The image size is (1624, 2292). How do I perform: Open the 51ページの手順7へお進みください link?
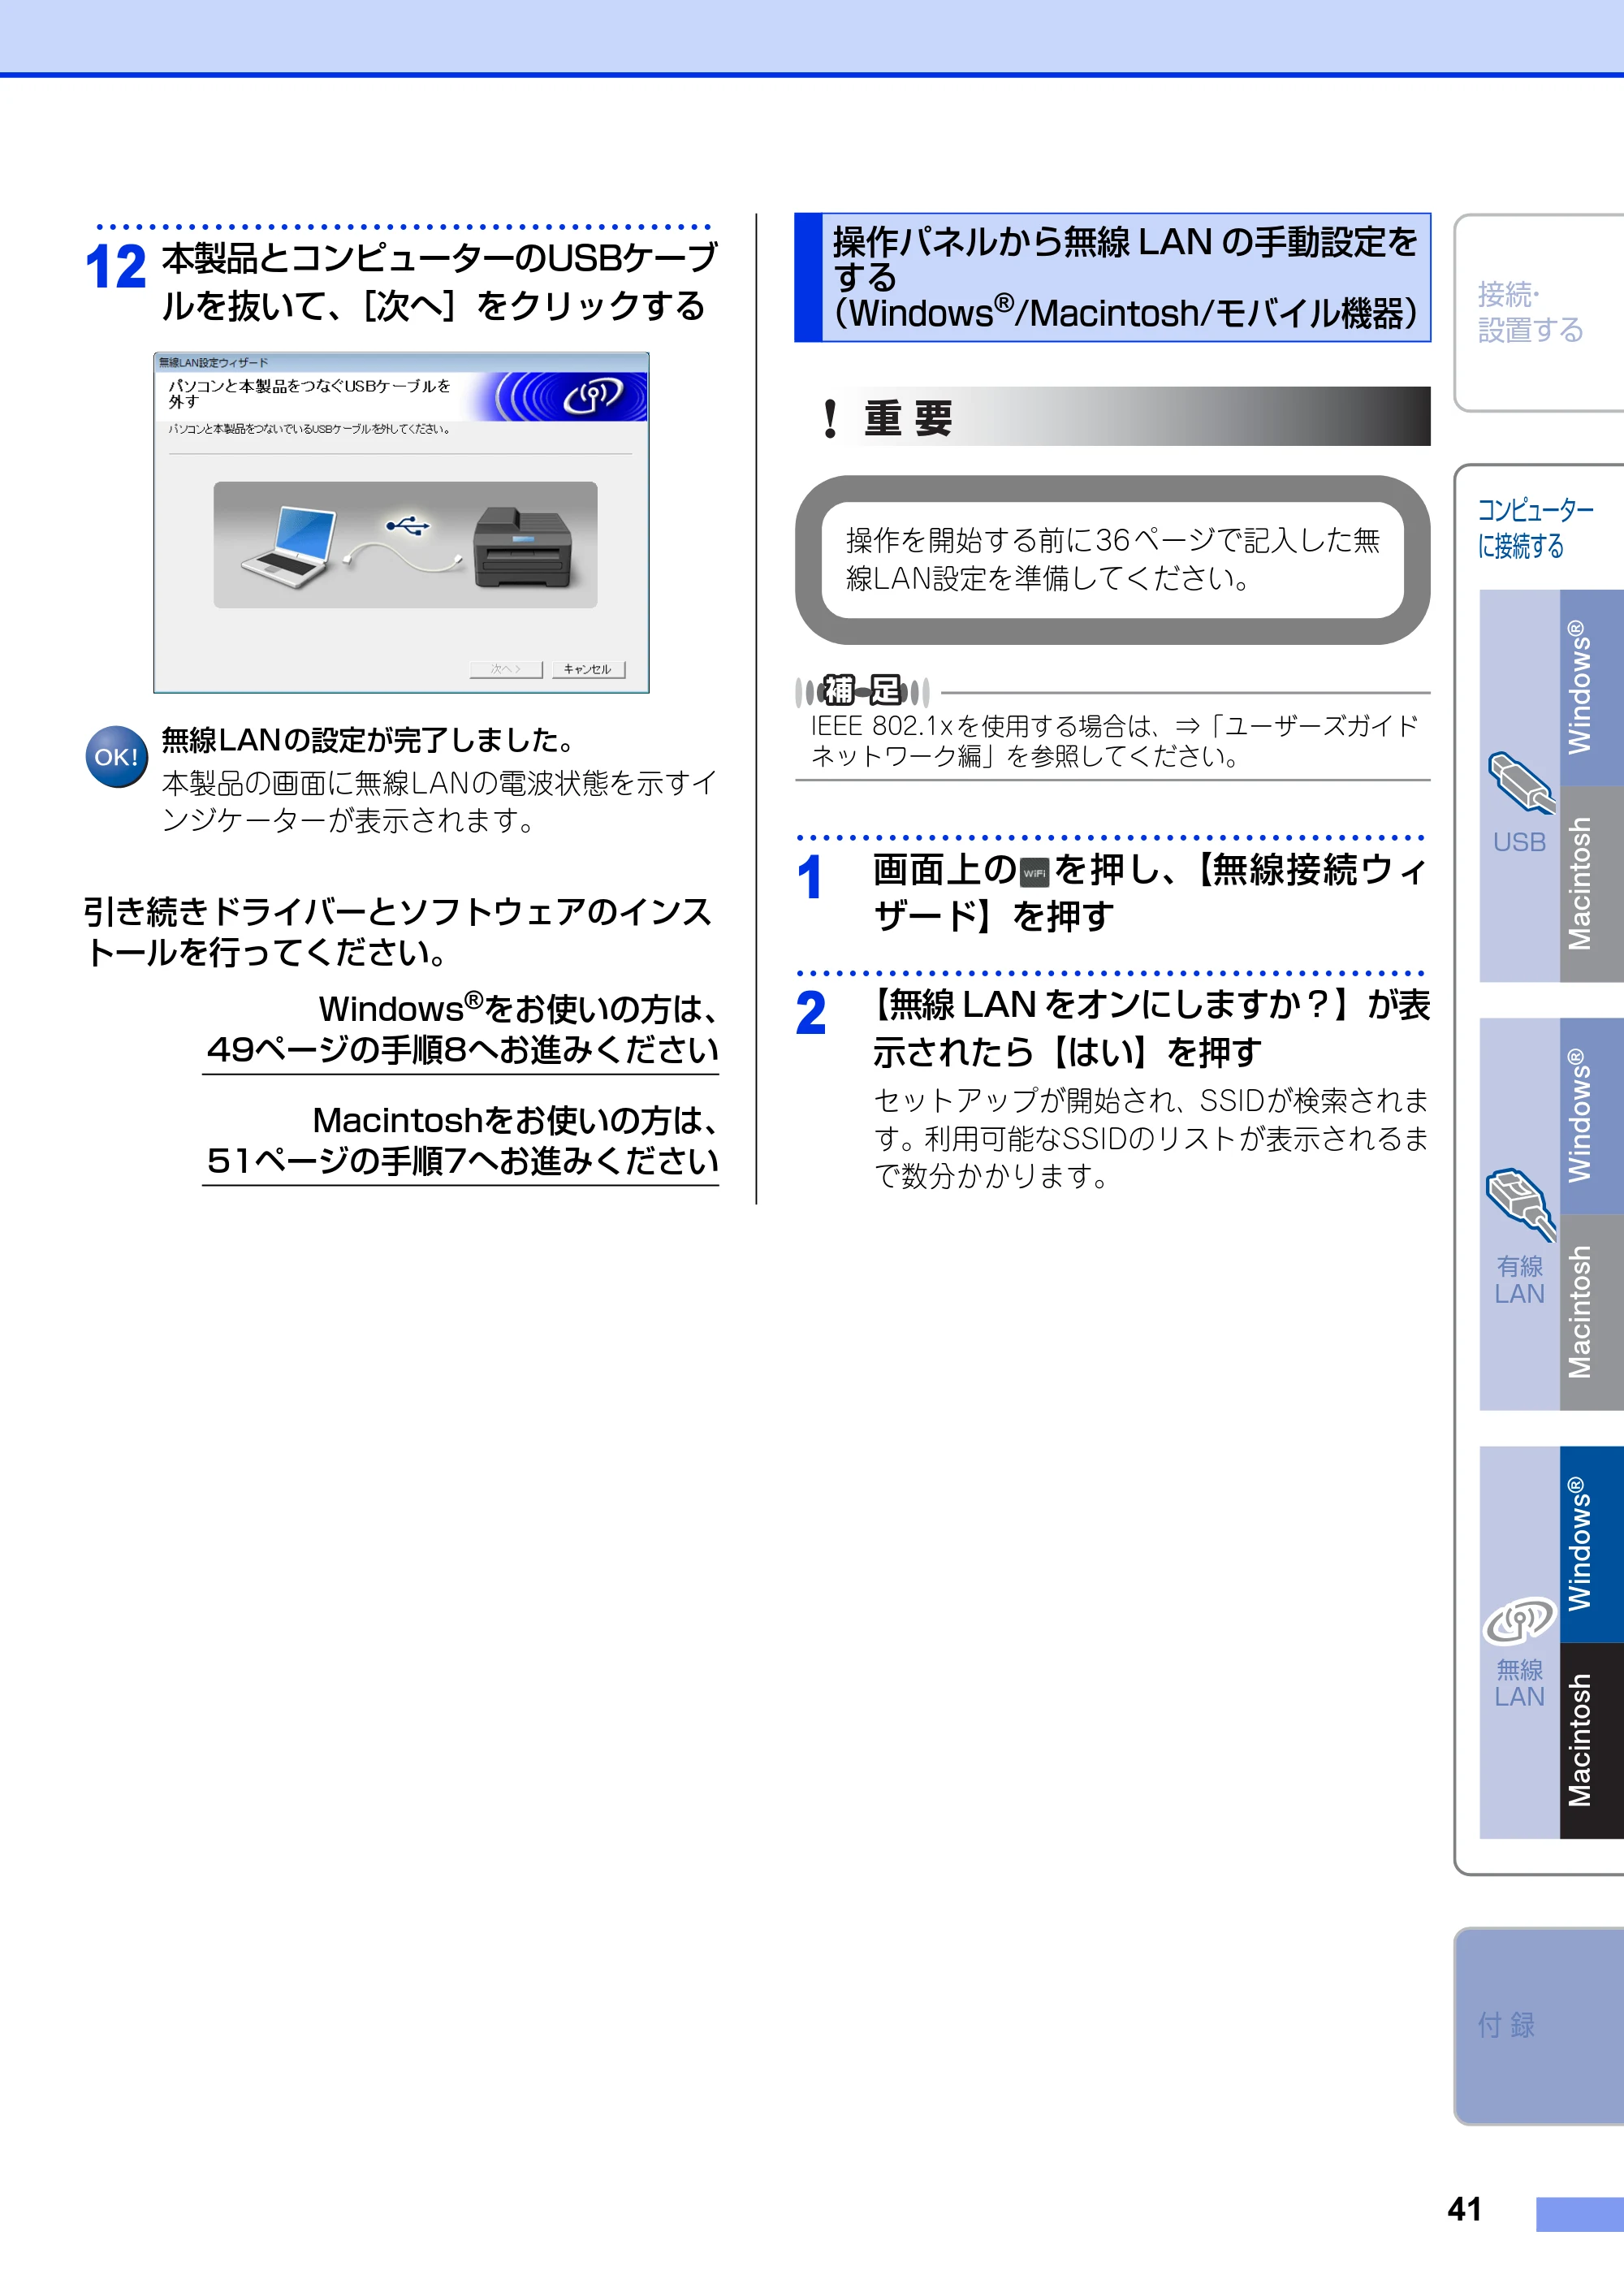pyautogui.click(x=462, y=1160)
